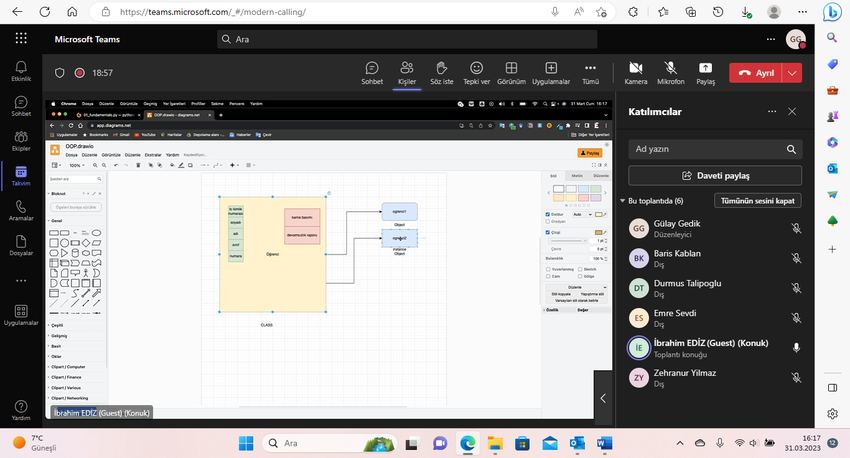The image size is (850, 458).
Task: Open Yardım help in sidebar
Action: 21,410
